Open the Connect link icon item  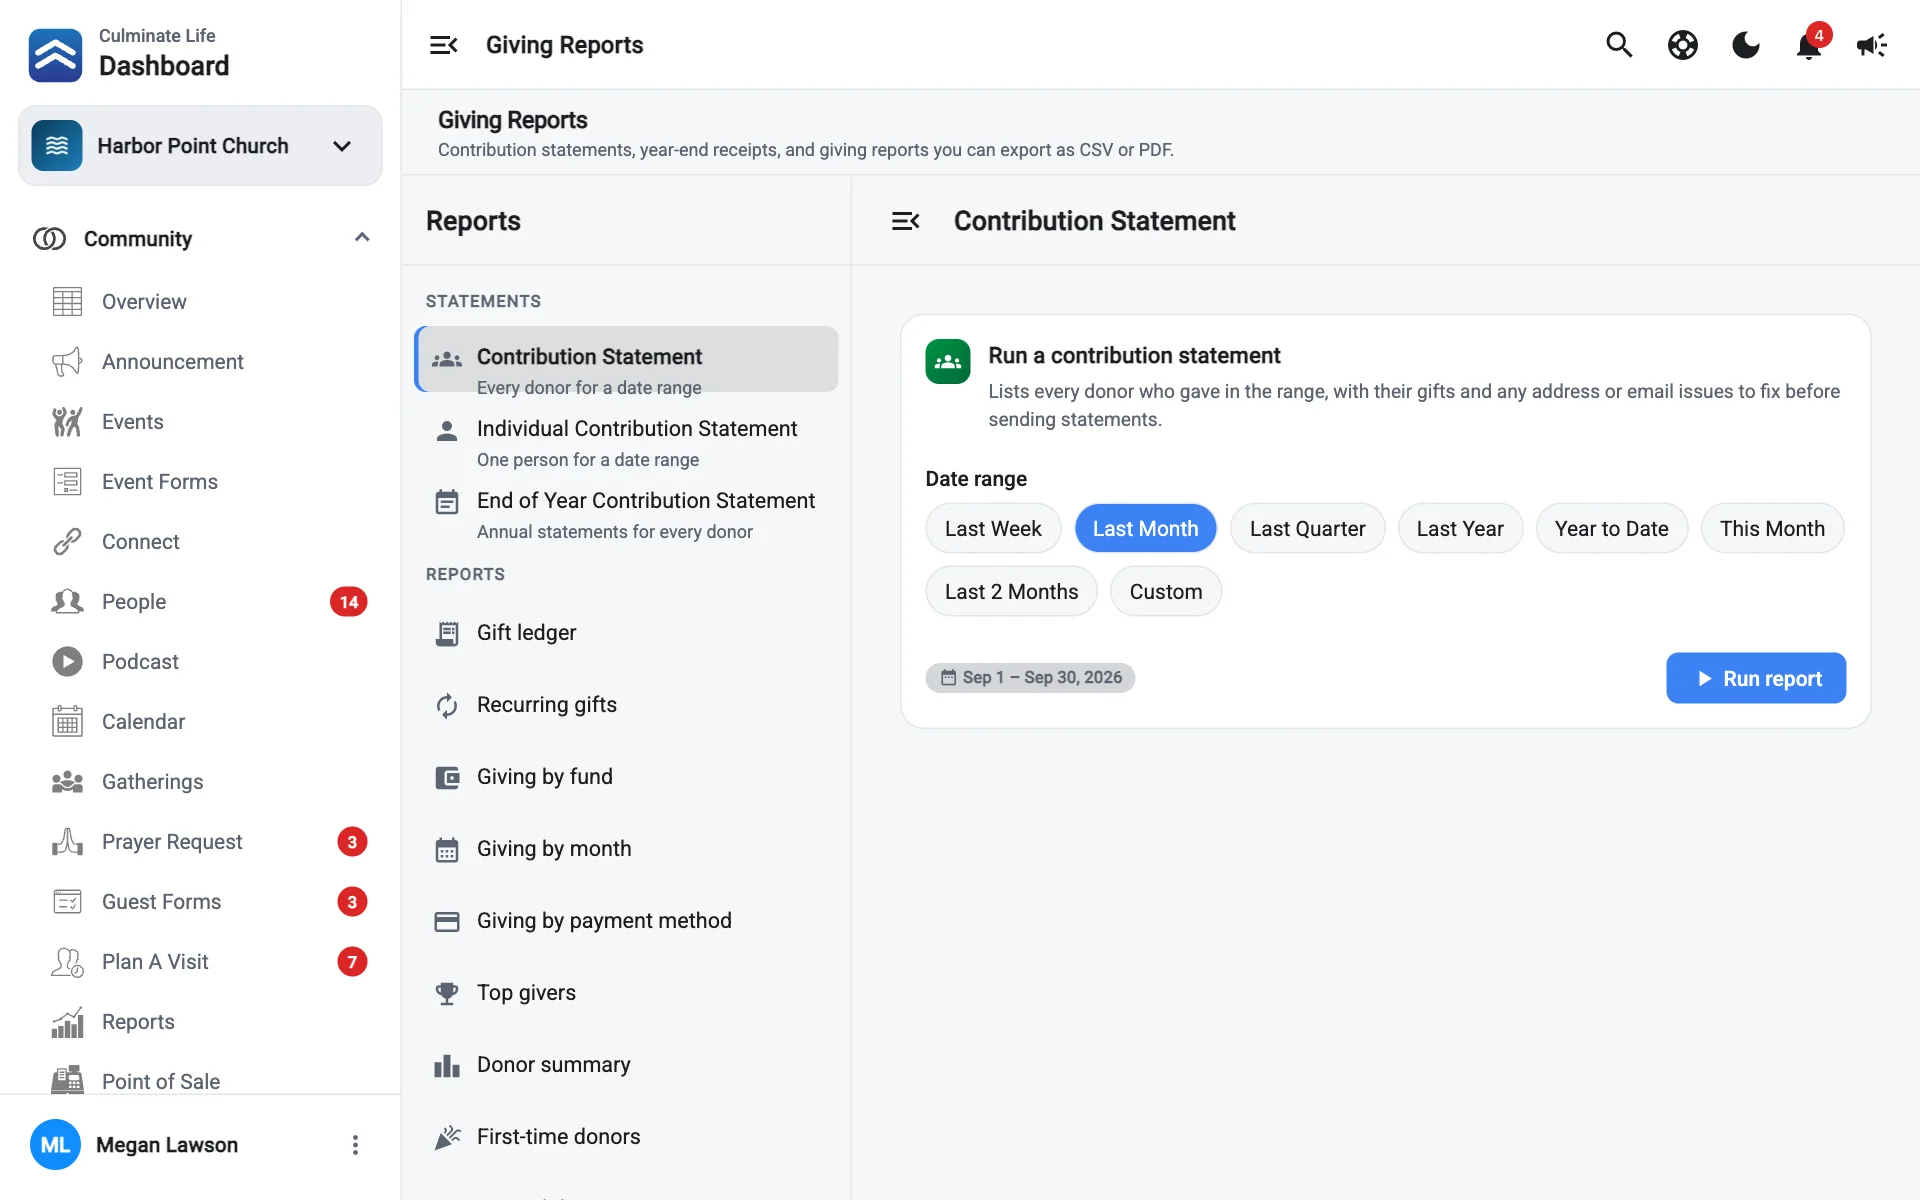pyautogui.click(x=200, y=542)
